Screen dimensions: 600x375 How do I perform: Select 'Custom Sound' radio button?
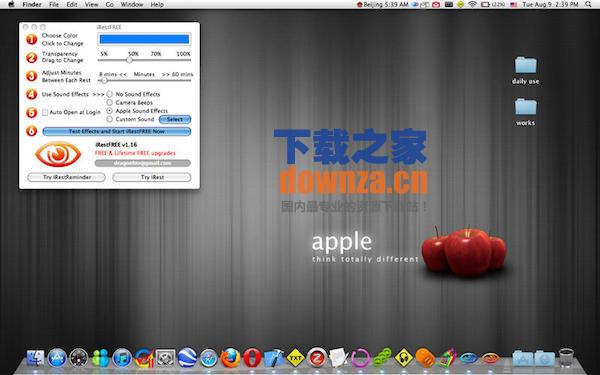110,119
